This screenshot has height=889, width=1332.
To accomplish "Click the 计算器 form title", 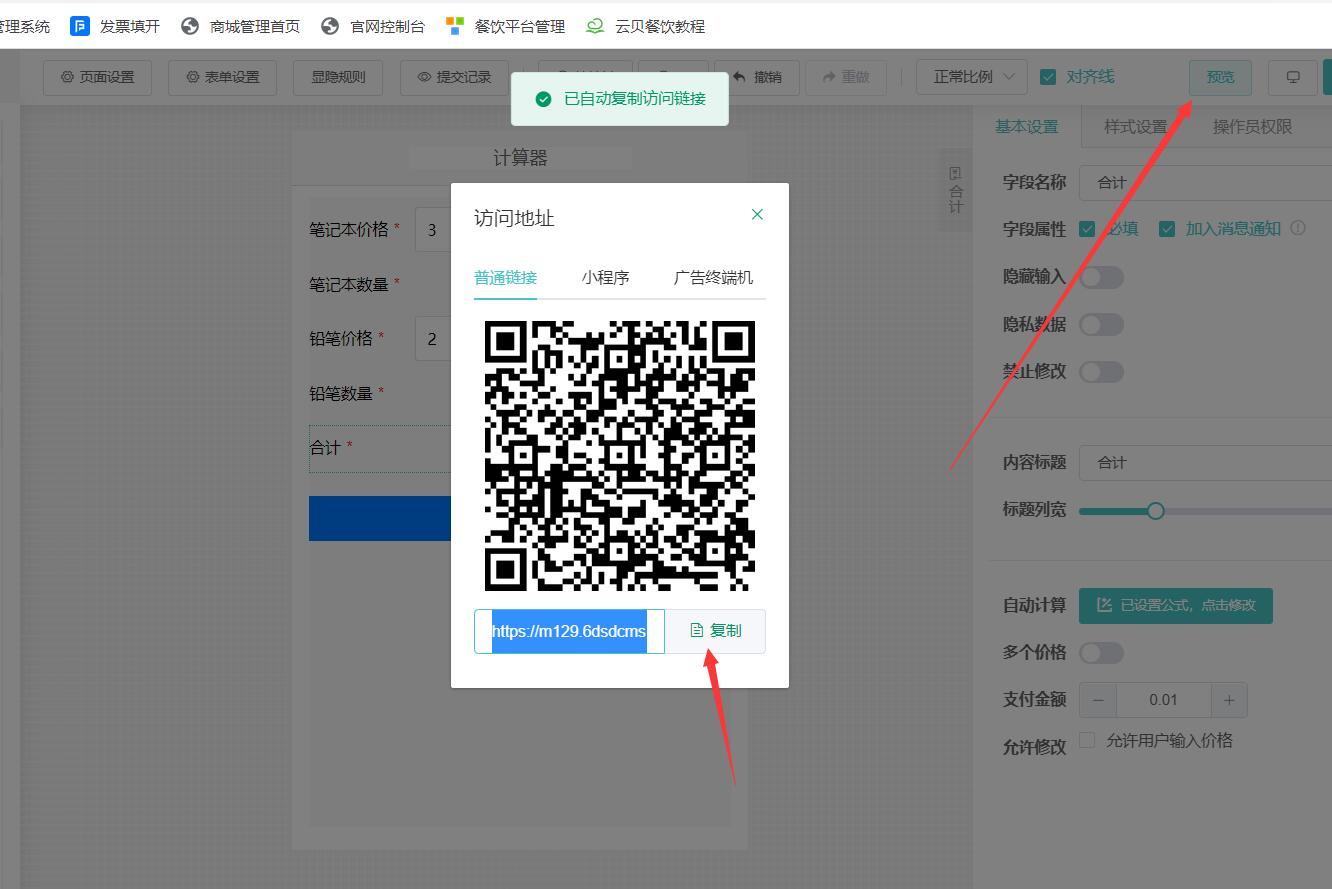I will [520, 158].
